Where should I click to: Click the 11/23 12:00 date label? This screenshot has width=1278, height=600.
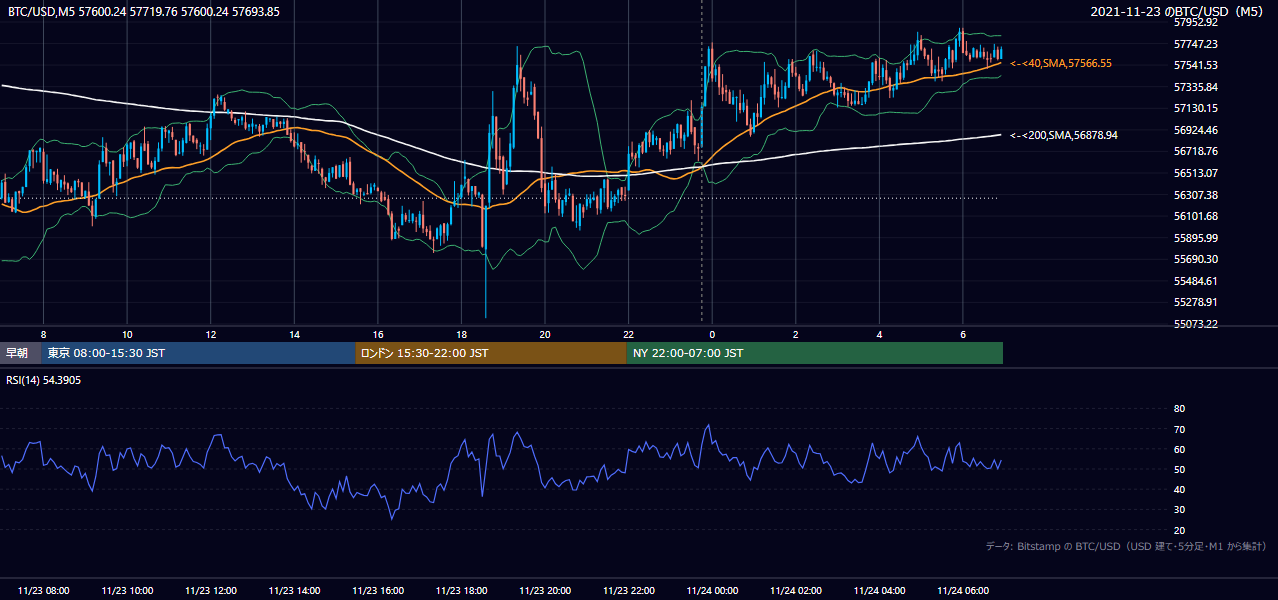pos(211,591)
